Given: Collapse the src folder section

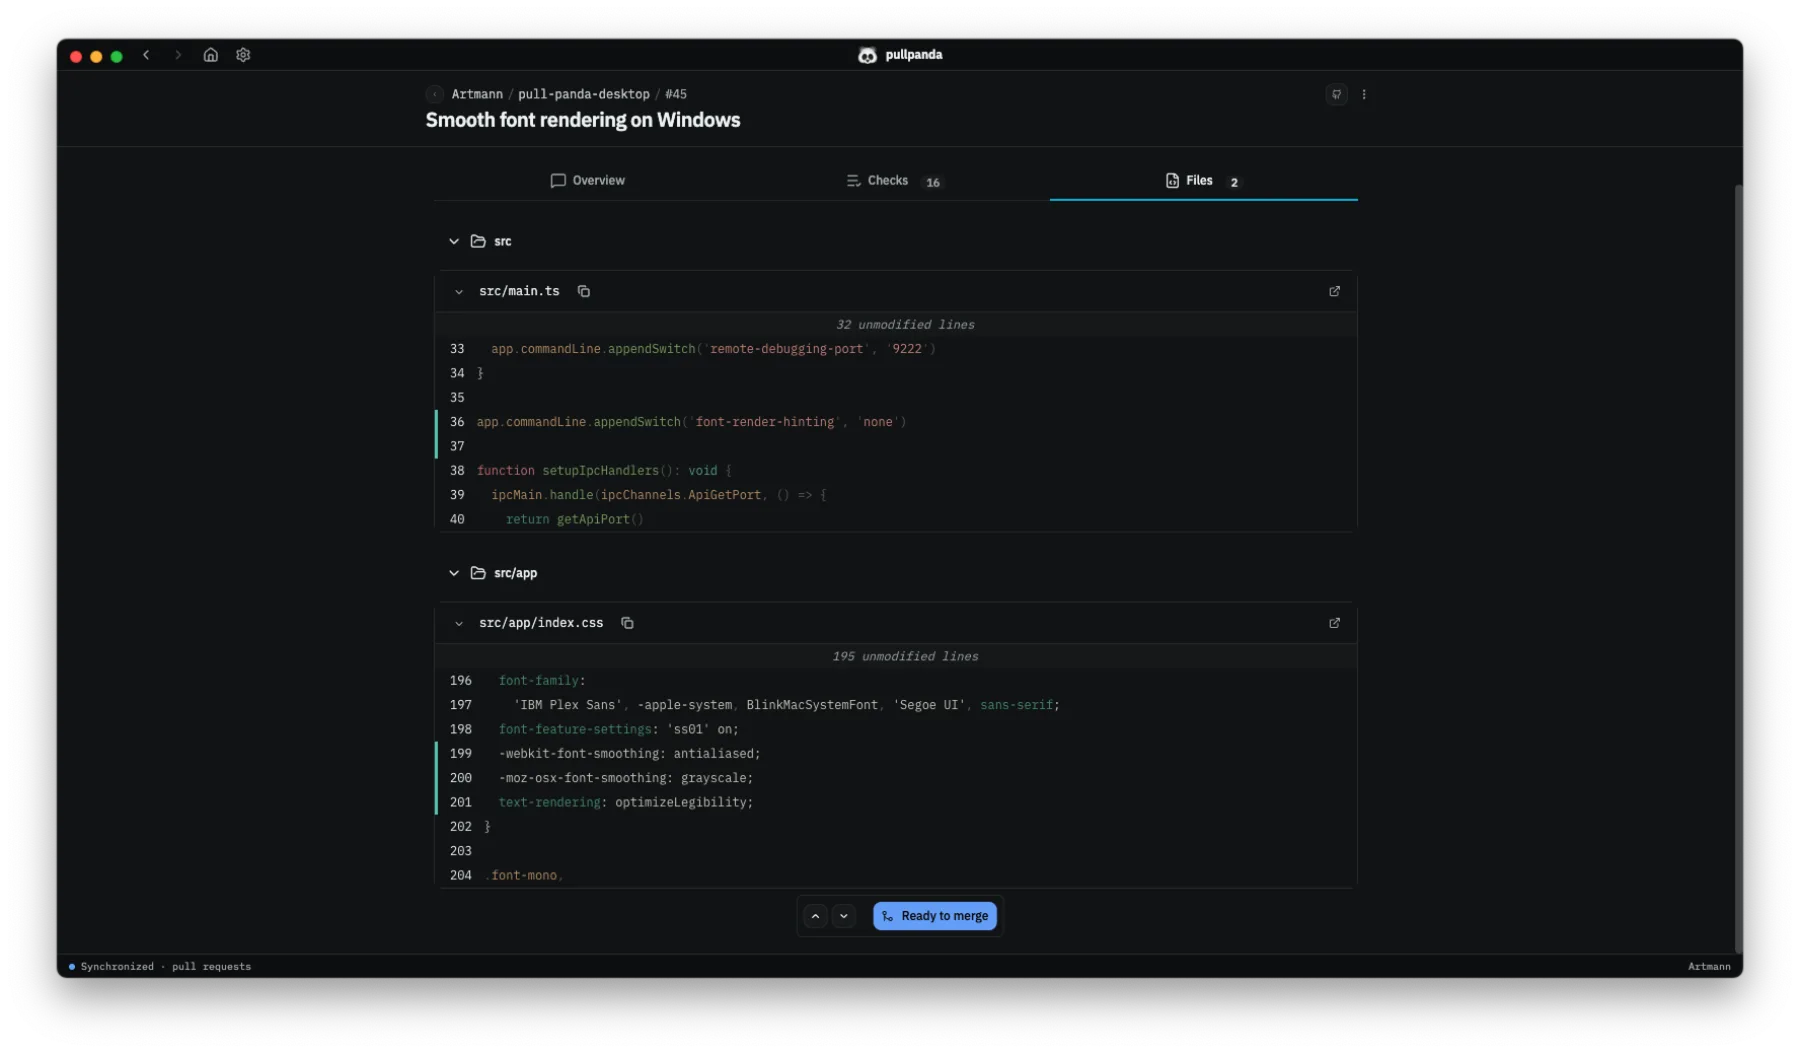Looking at the screenshot, I should [x=454, y=241].
